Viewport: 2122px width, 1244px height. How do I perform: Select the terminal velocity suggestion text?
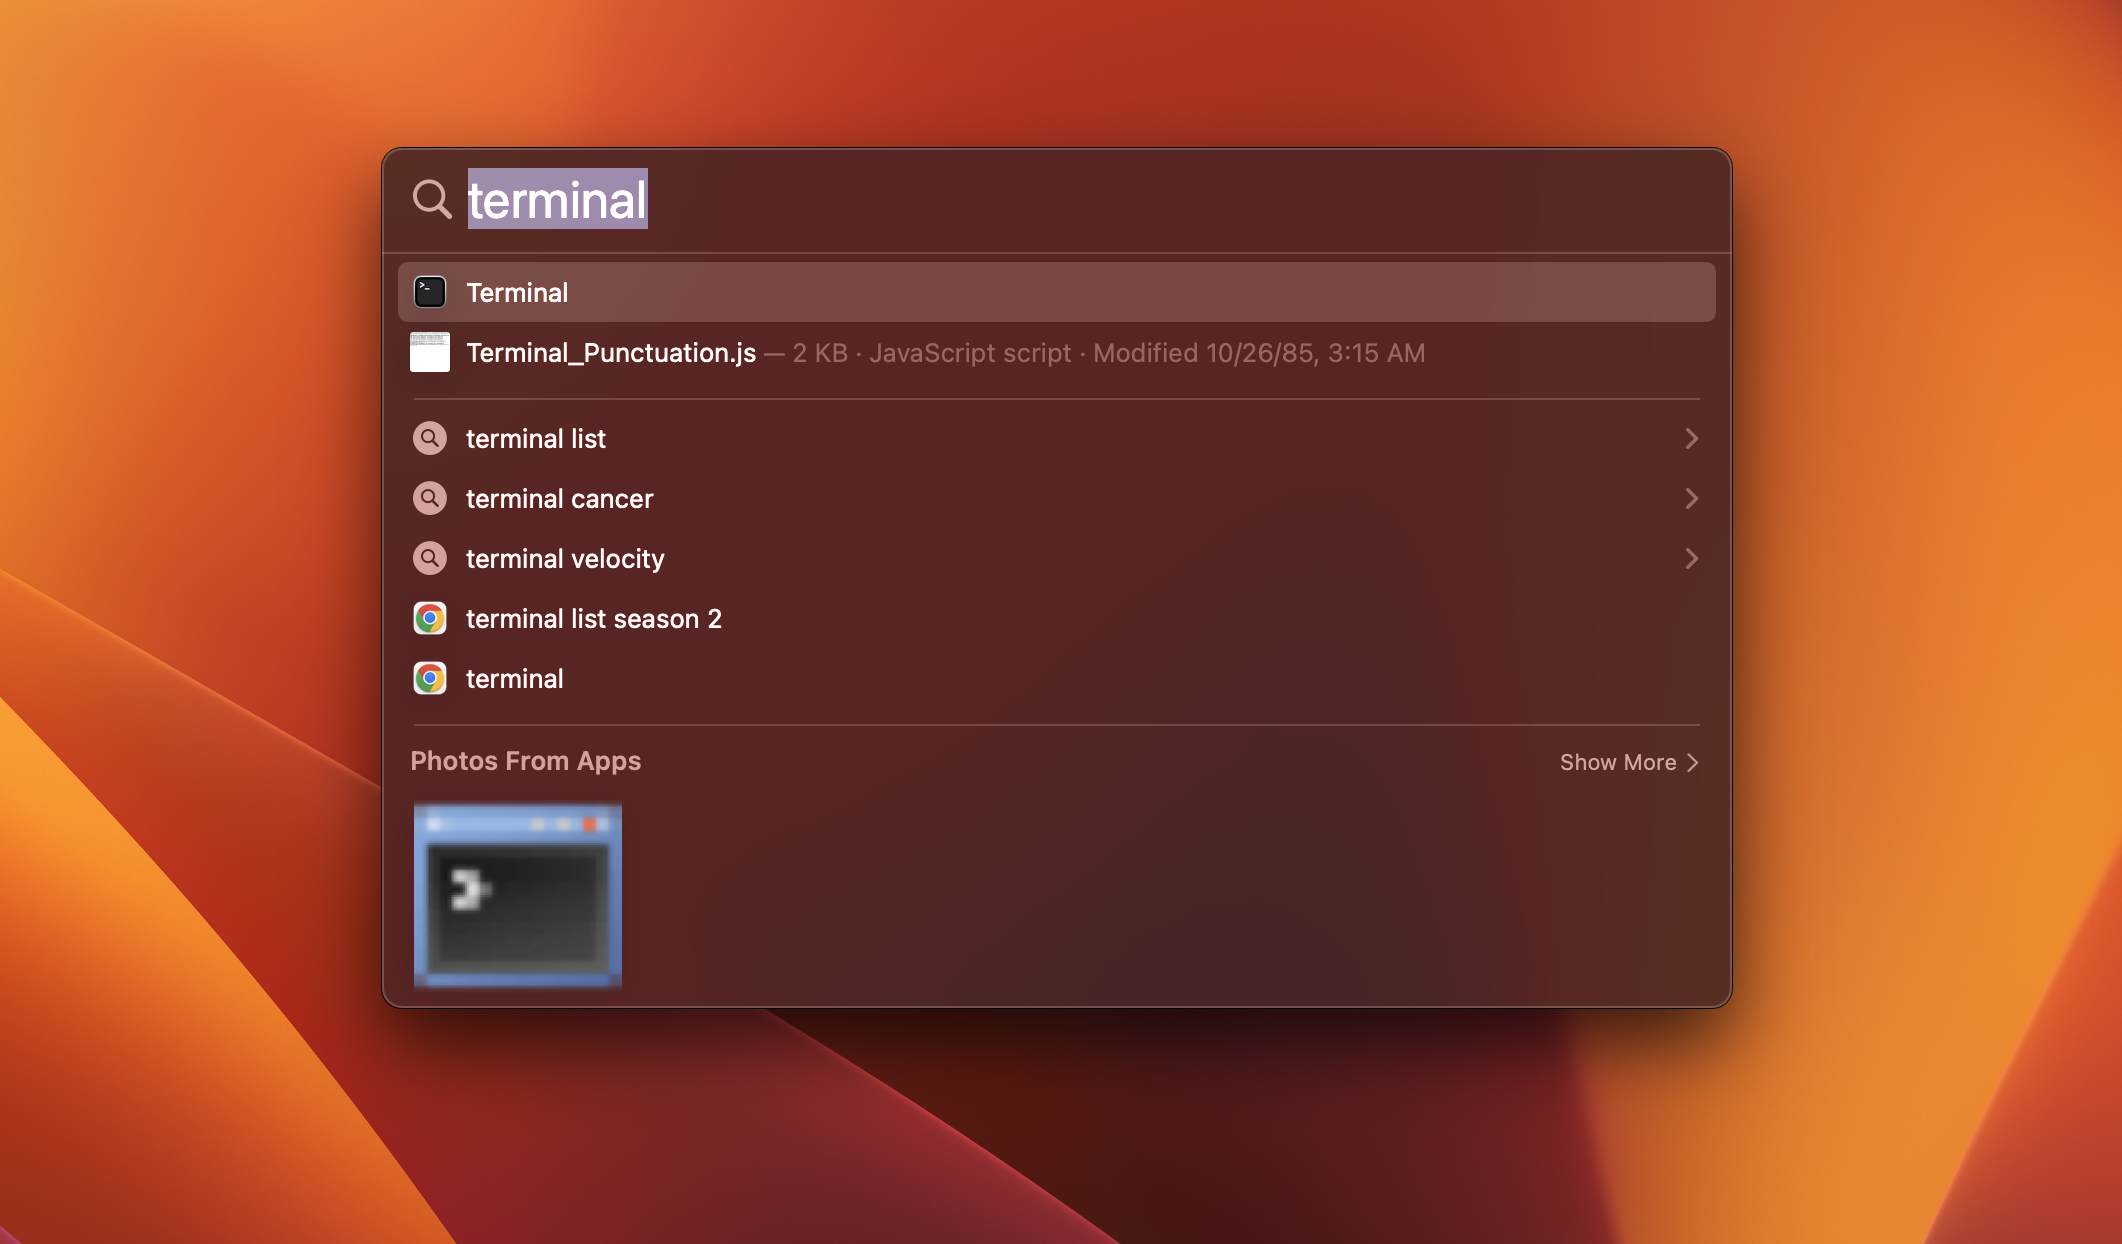pyautogui.click(x=565, y=558)
